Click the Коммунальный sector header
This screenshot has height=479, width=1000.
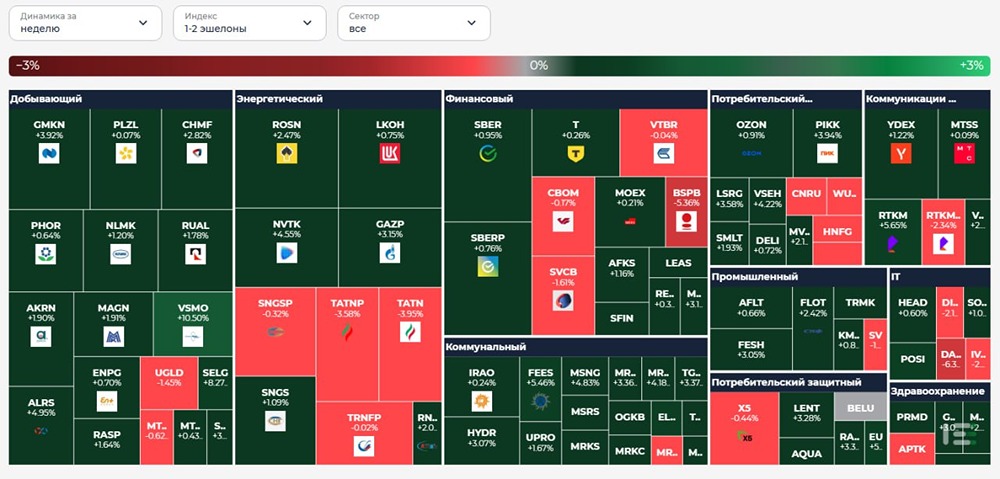point(576,346)
